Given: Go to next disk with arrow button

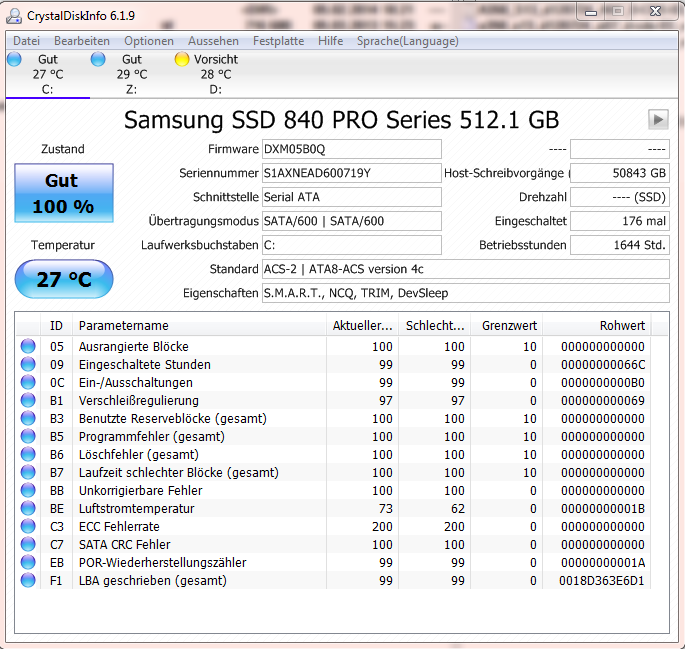Looking at the screenshot, I should 658,119.
